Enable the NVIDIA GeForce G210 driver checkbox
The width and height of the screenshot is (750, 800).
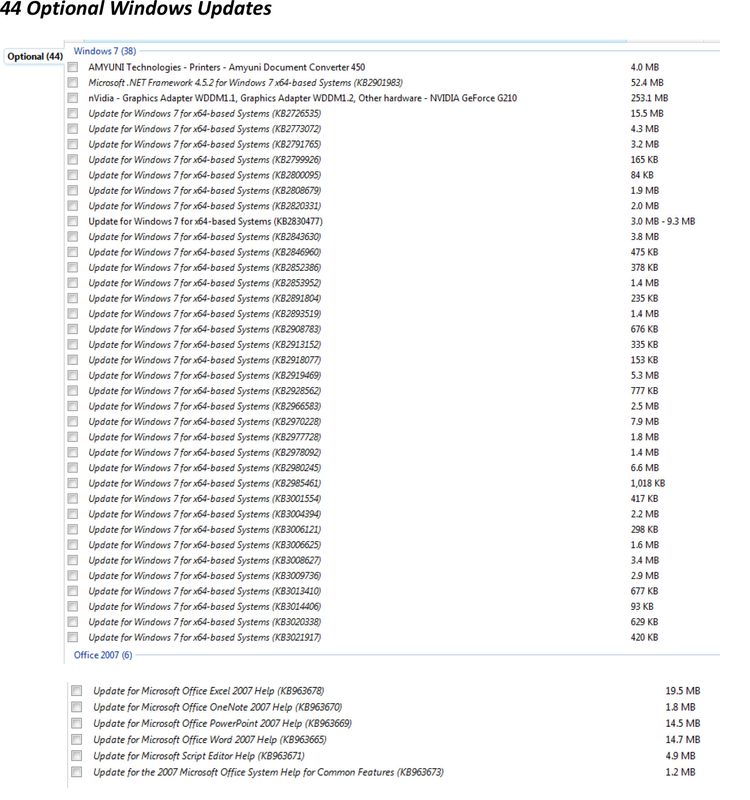point(73,98)
